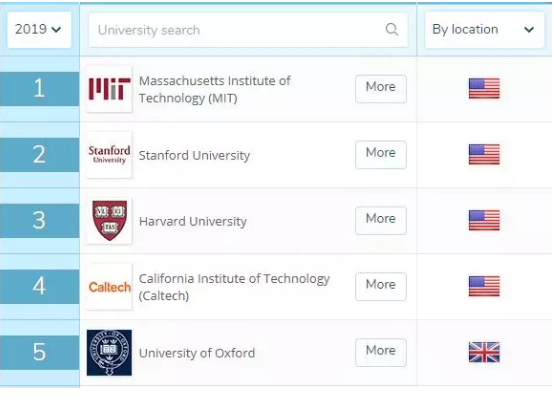554x419 pixels.
Task: Click the Caltech logo
Action: [x=109, y=287]
